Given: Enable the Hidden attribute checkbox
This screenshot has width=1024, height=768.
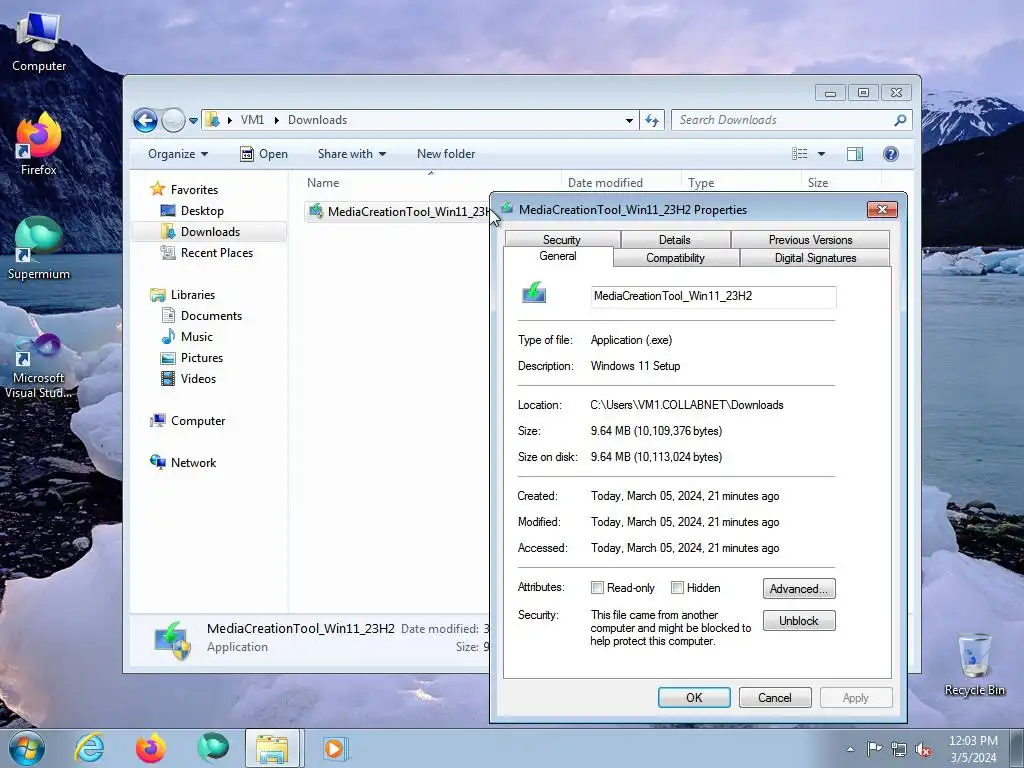Looking at the screenshot, I should coord(677,588).
